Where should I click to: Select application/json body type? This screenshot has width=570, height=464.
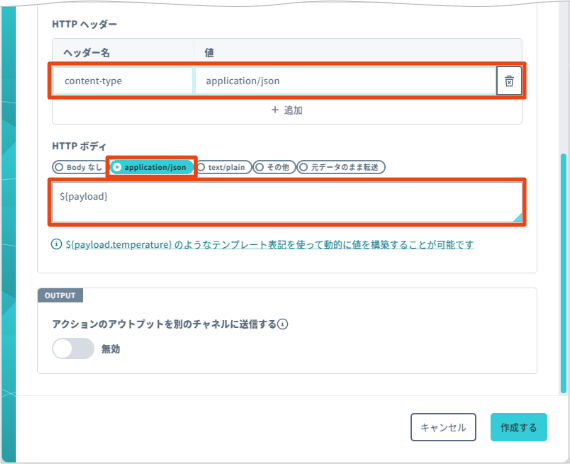coord(152,167)
